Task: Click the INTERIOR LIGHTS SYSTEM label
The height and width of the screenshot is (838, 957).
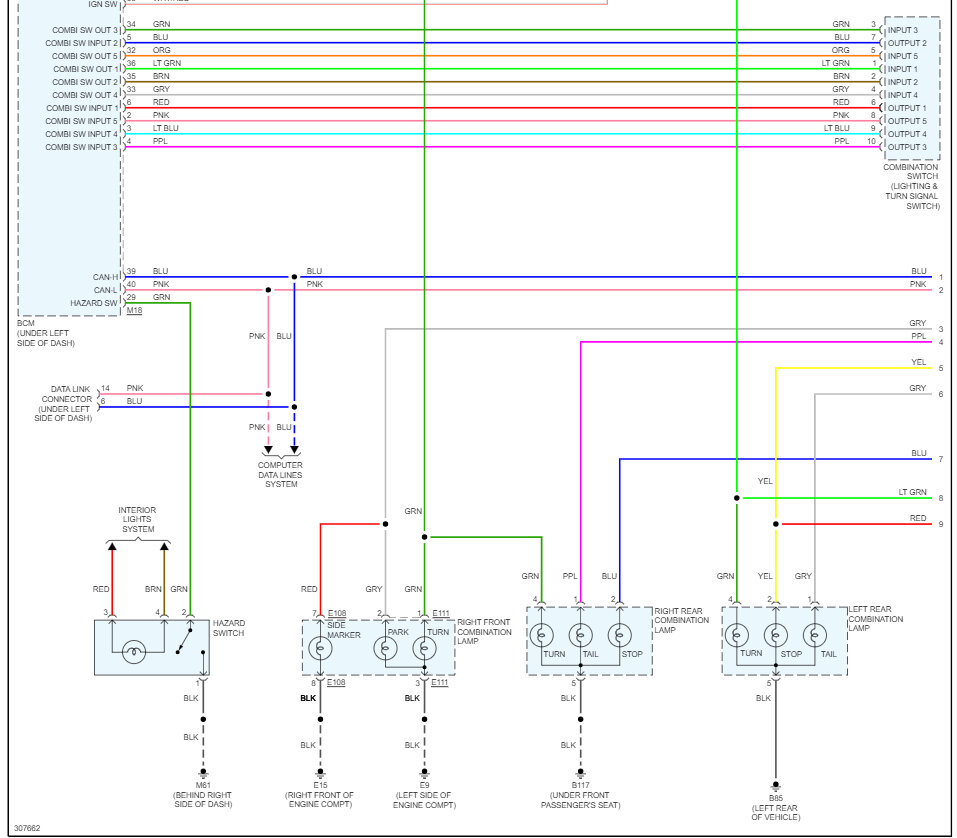Action: [x=137, y=519]
